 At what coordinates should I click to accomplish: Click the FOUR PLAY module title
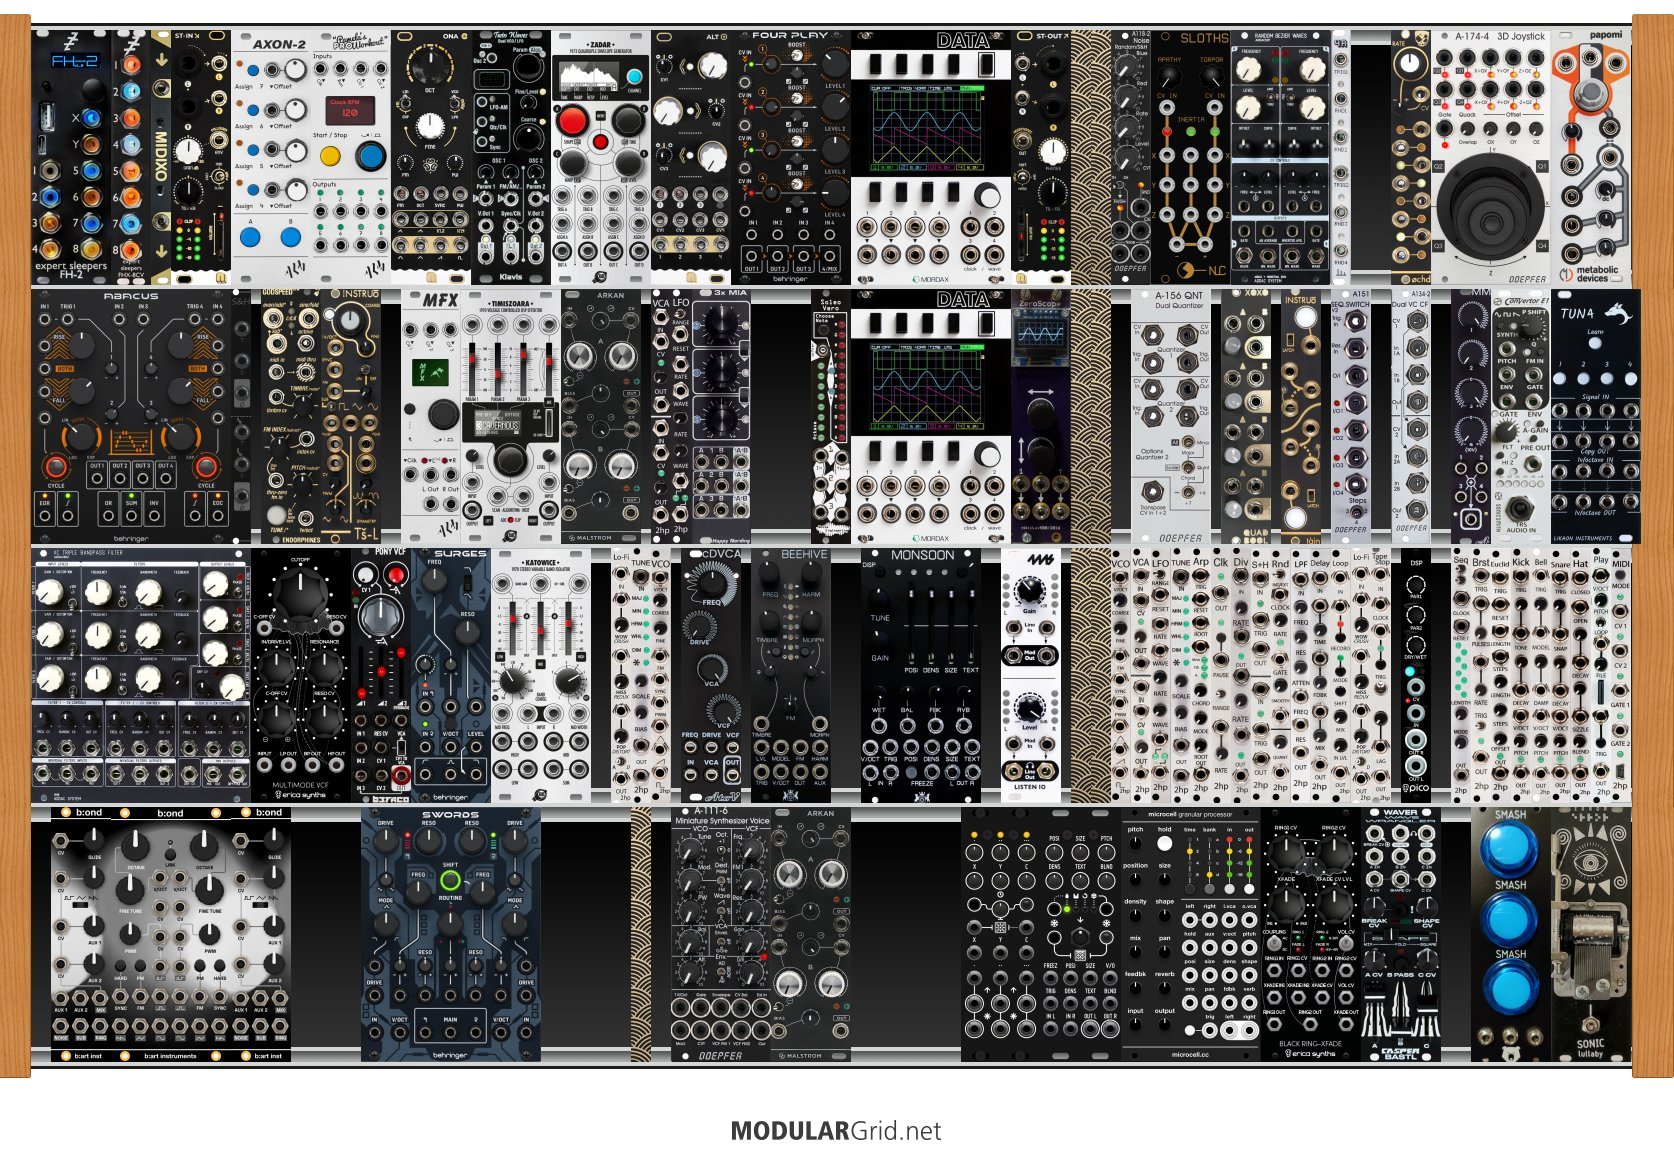point(790,35)
